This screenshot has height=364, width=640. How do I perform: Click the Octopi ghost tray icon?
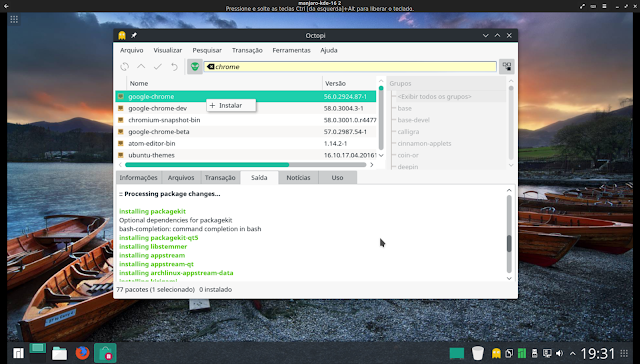pos(496,353)
